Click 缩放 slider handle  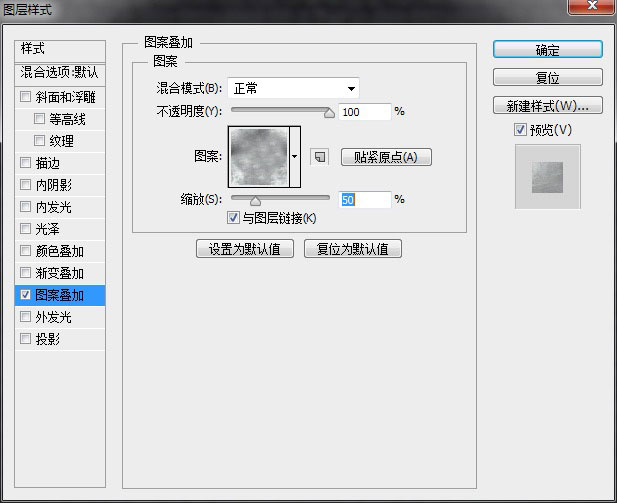pos(255,201)
